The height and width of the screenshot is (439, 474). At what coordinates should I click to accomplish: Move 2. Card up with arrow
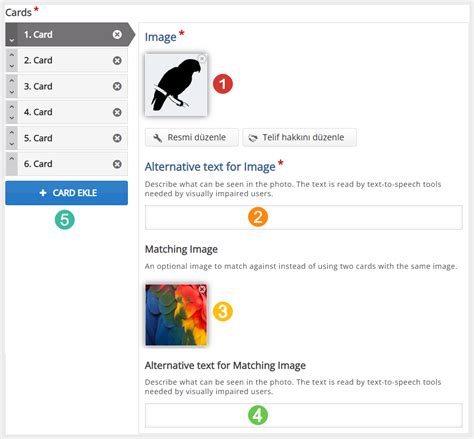[x=12, y=54]
